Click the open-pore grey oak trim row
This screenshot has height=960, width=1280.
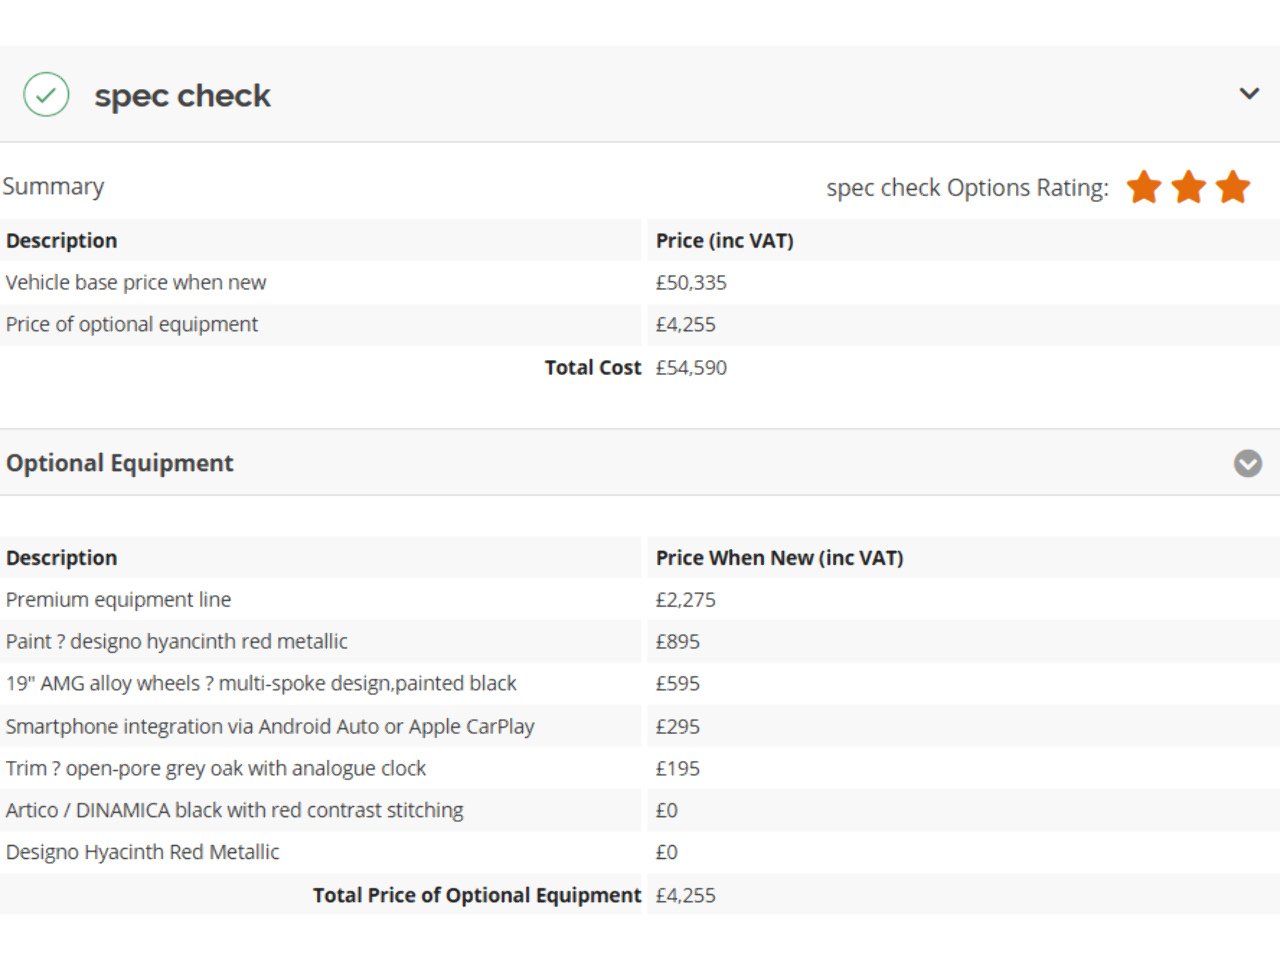click(x=216, y=769)
